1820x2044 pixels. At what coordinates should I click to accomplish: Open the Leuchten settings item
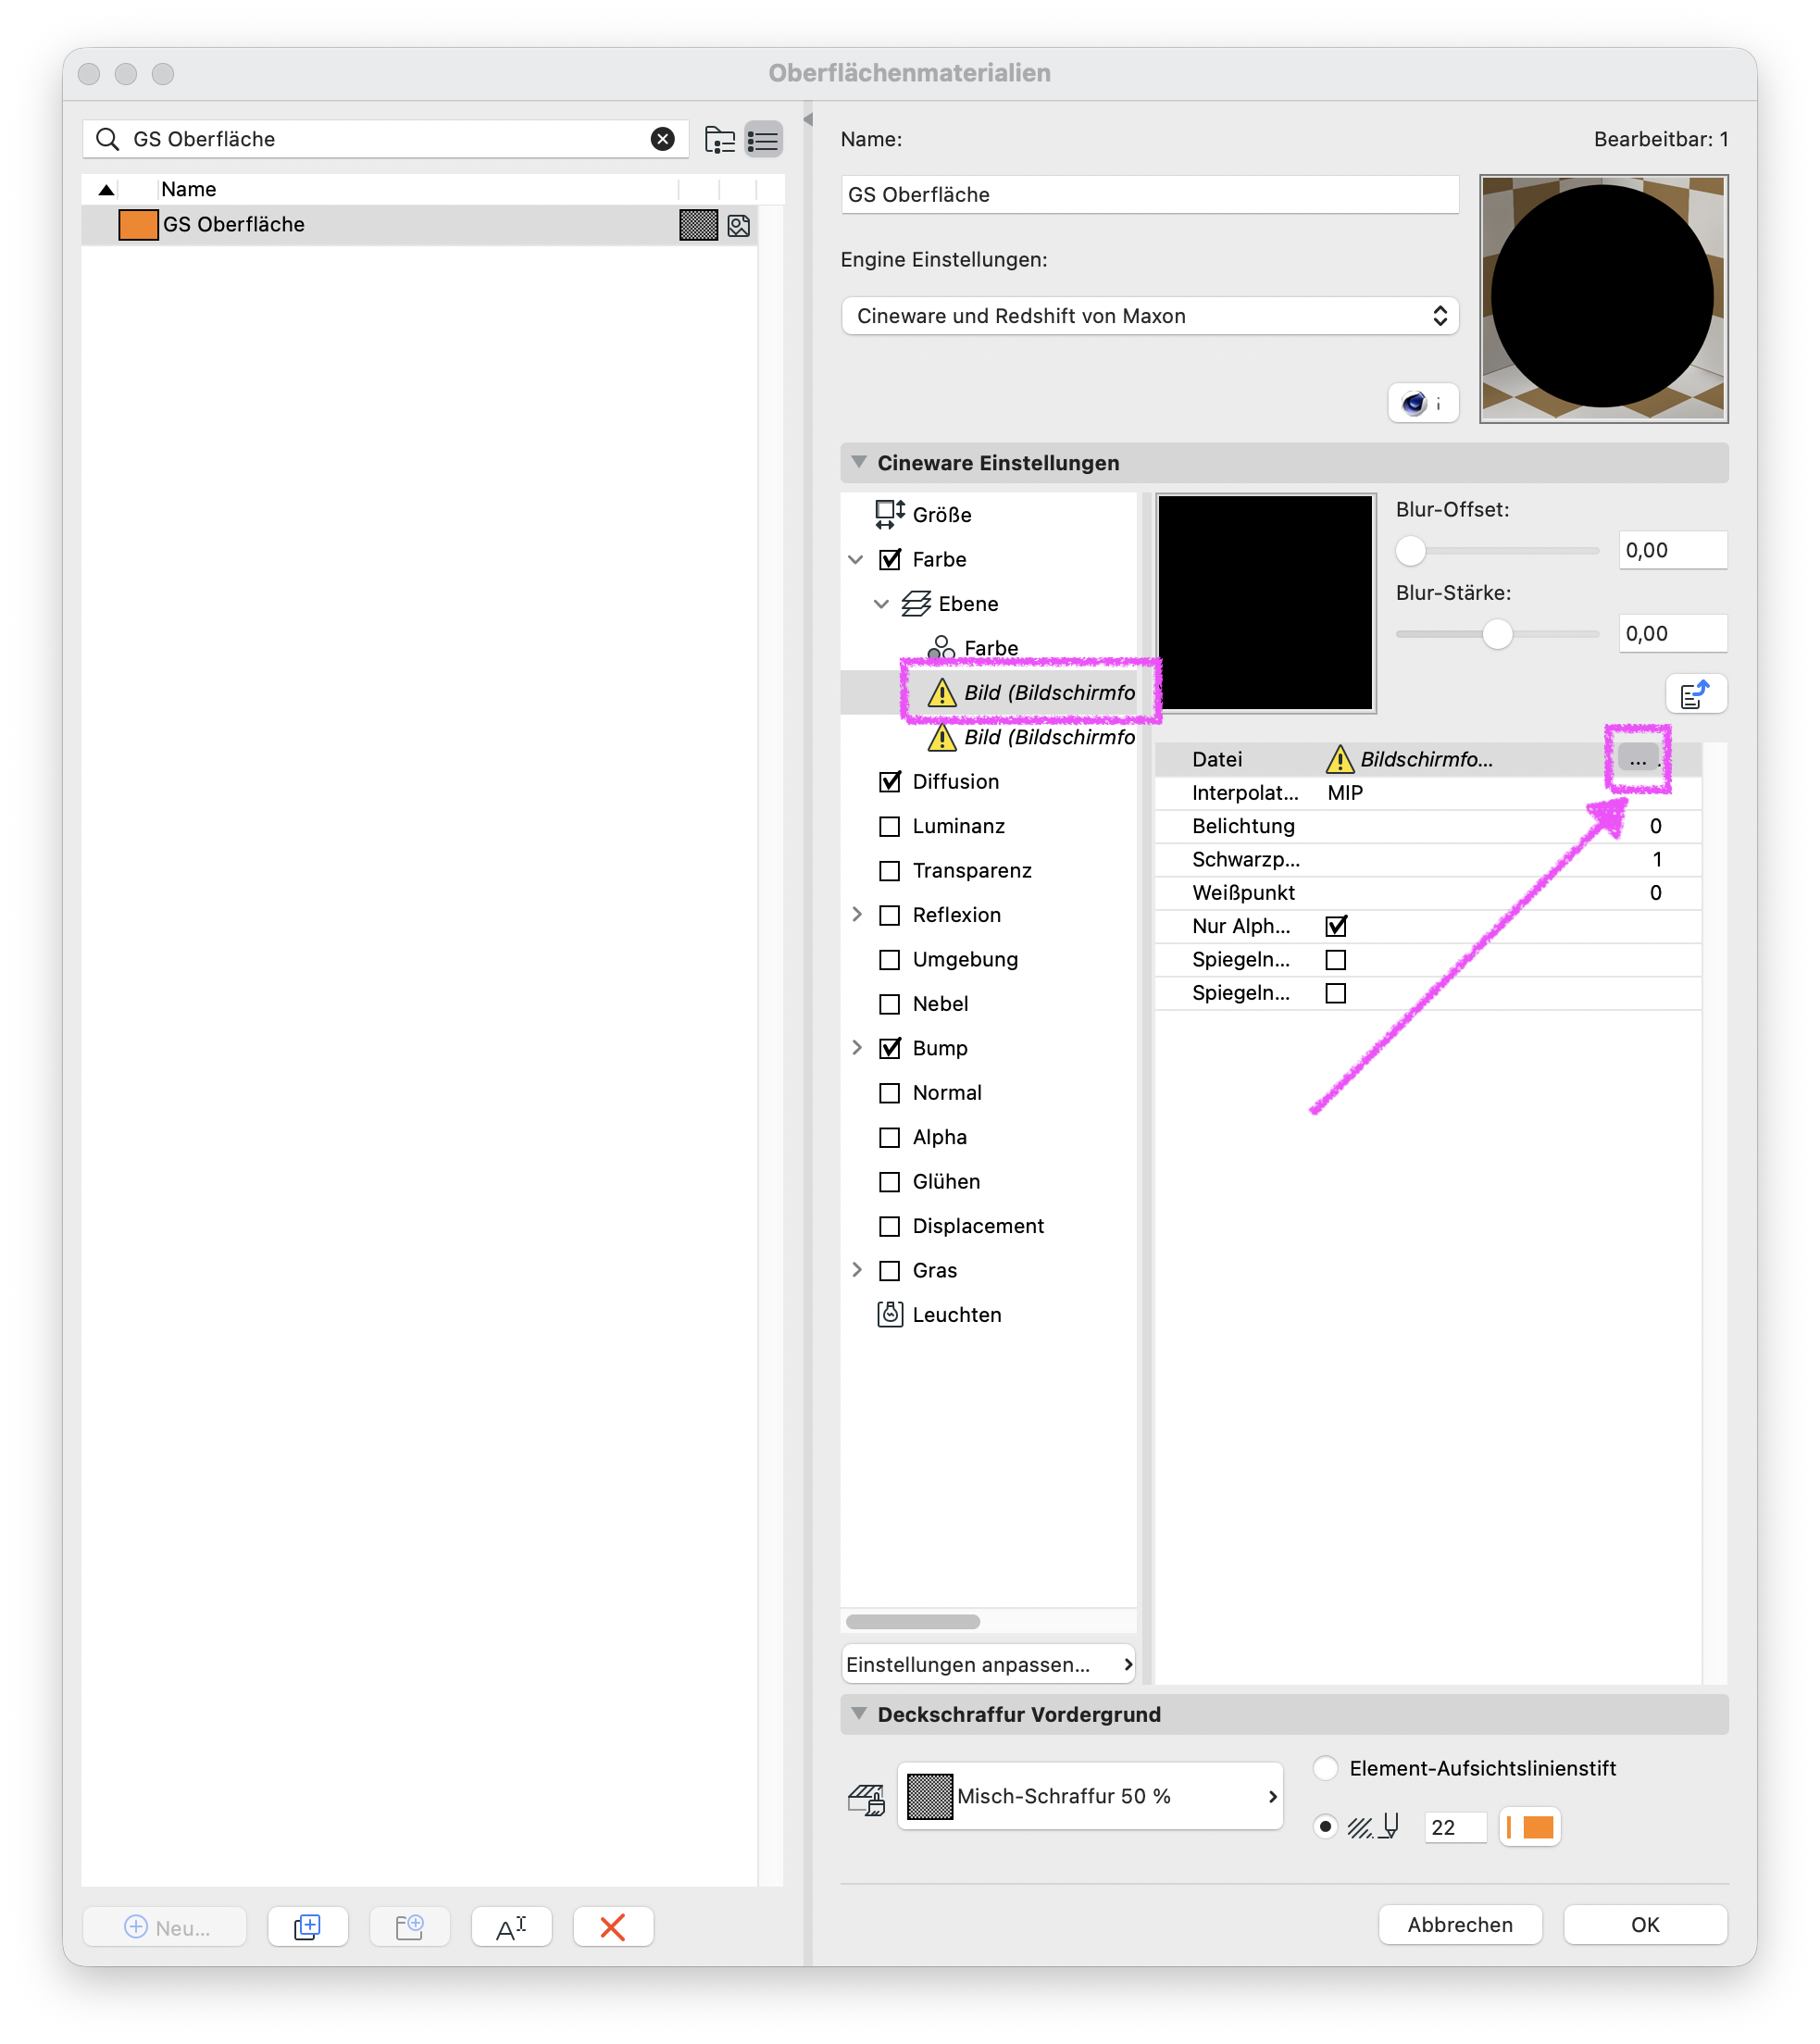[x=939, y=1314]
